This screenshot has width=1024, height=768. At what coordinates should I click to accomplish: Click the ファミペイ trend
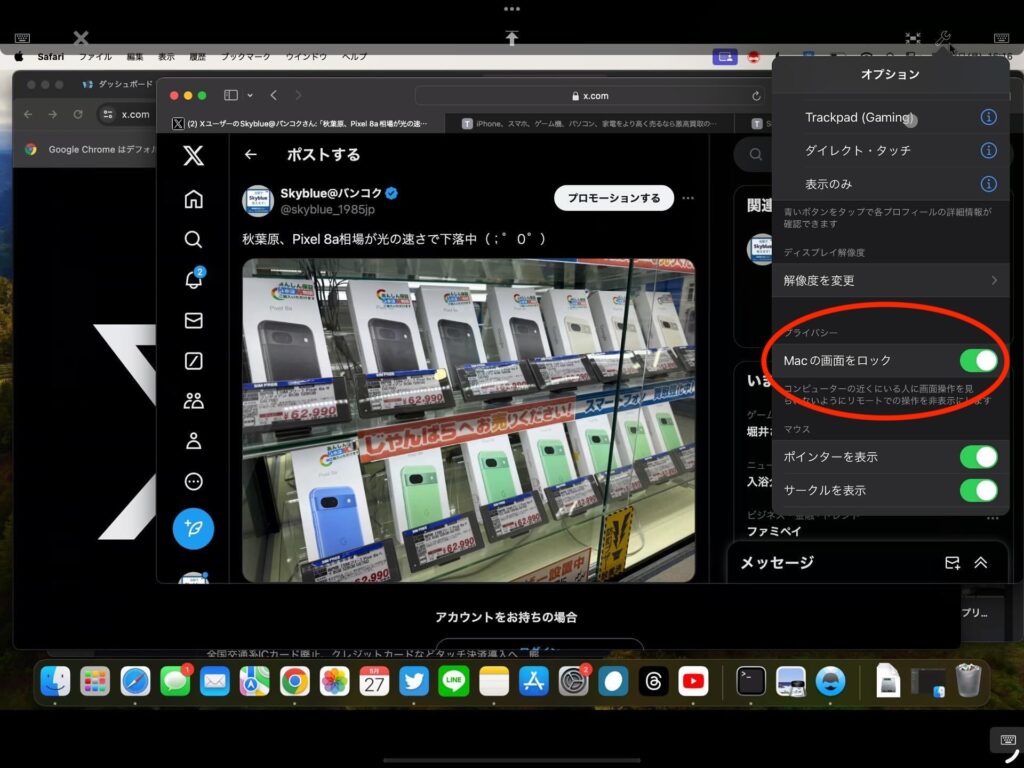click(x=774, y=532)
